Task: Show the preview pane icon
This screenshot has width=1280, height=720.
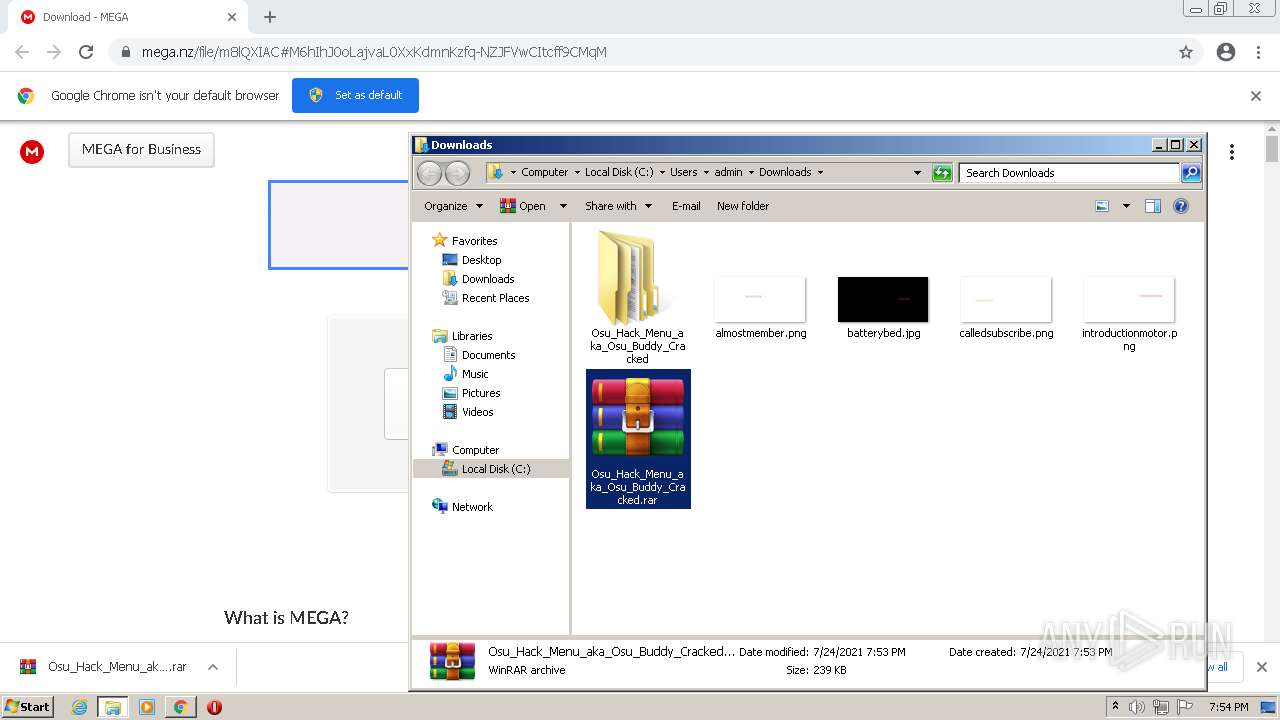Action: point(1153,206)
